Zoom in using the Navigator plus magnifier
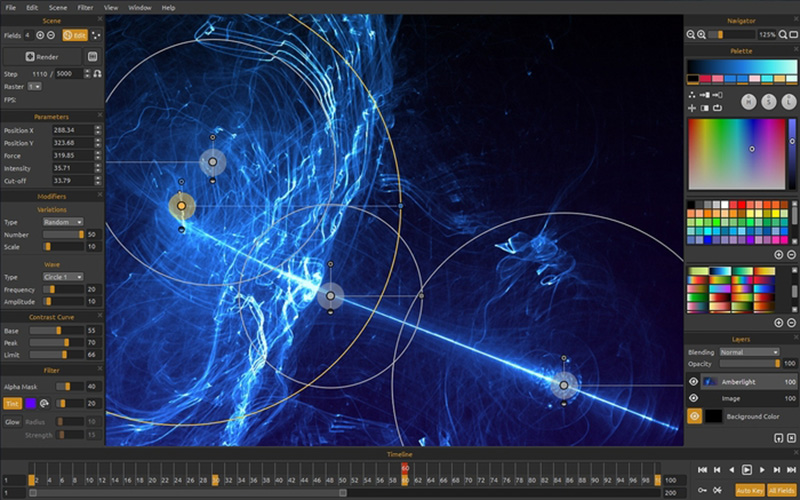Viewport: 800px width, 500px height. pyautogui.click(x=702, y=35)
